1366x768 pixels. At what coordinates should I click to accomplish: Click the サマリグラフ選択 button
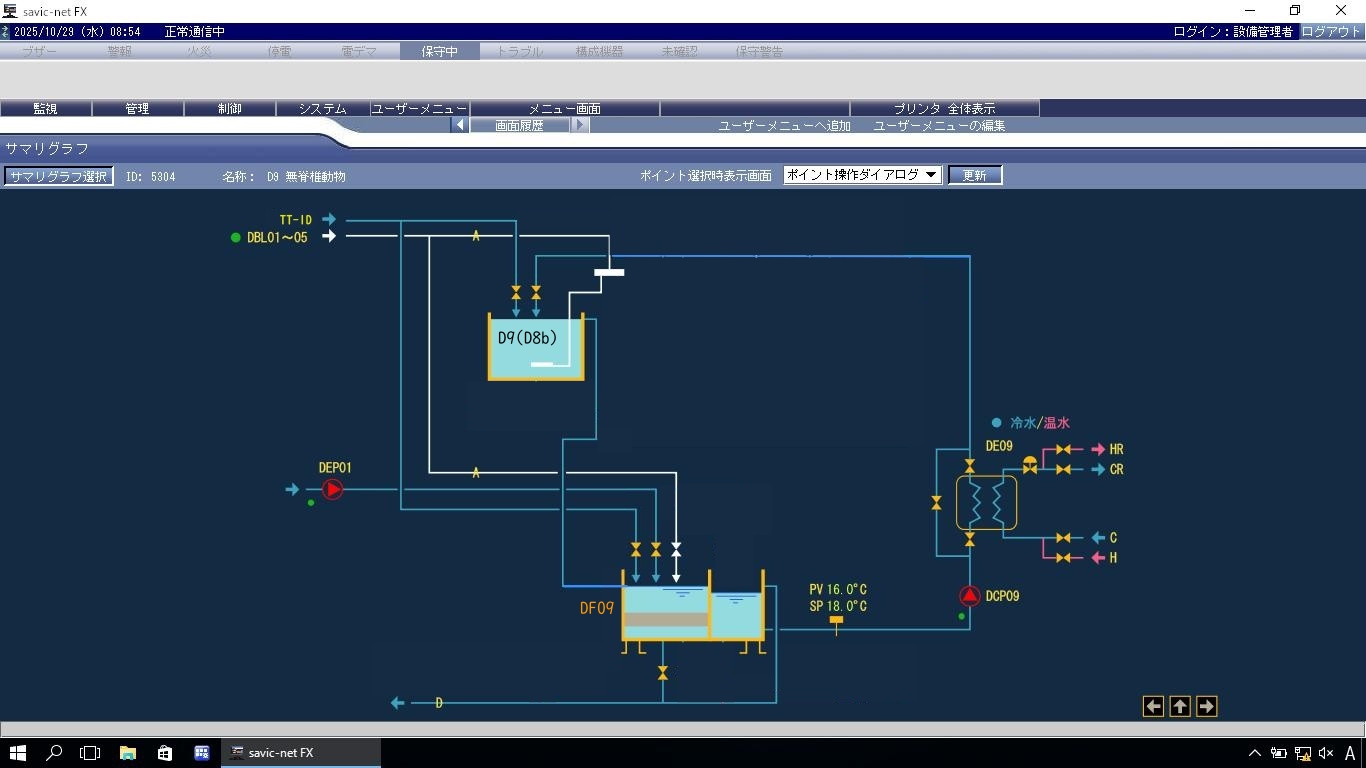58,176
